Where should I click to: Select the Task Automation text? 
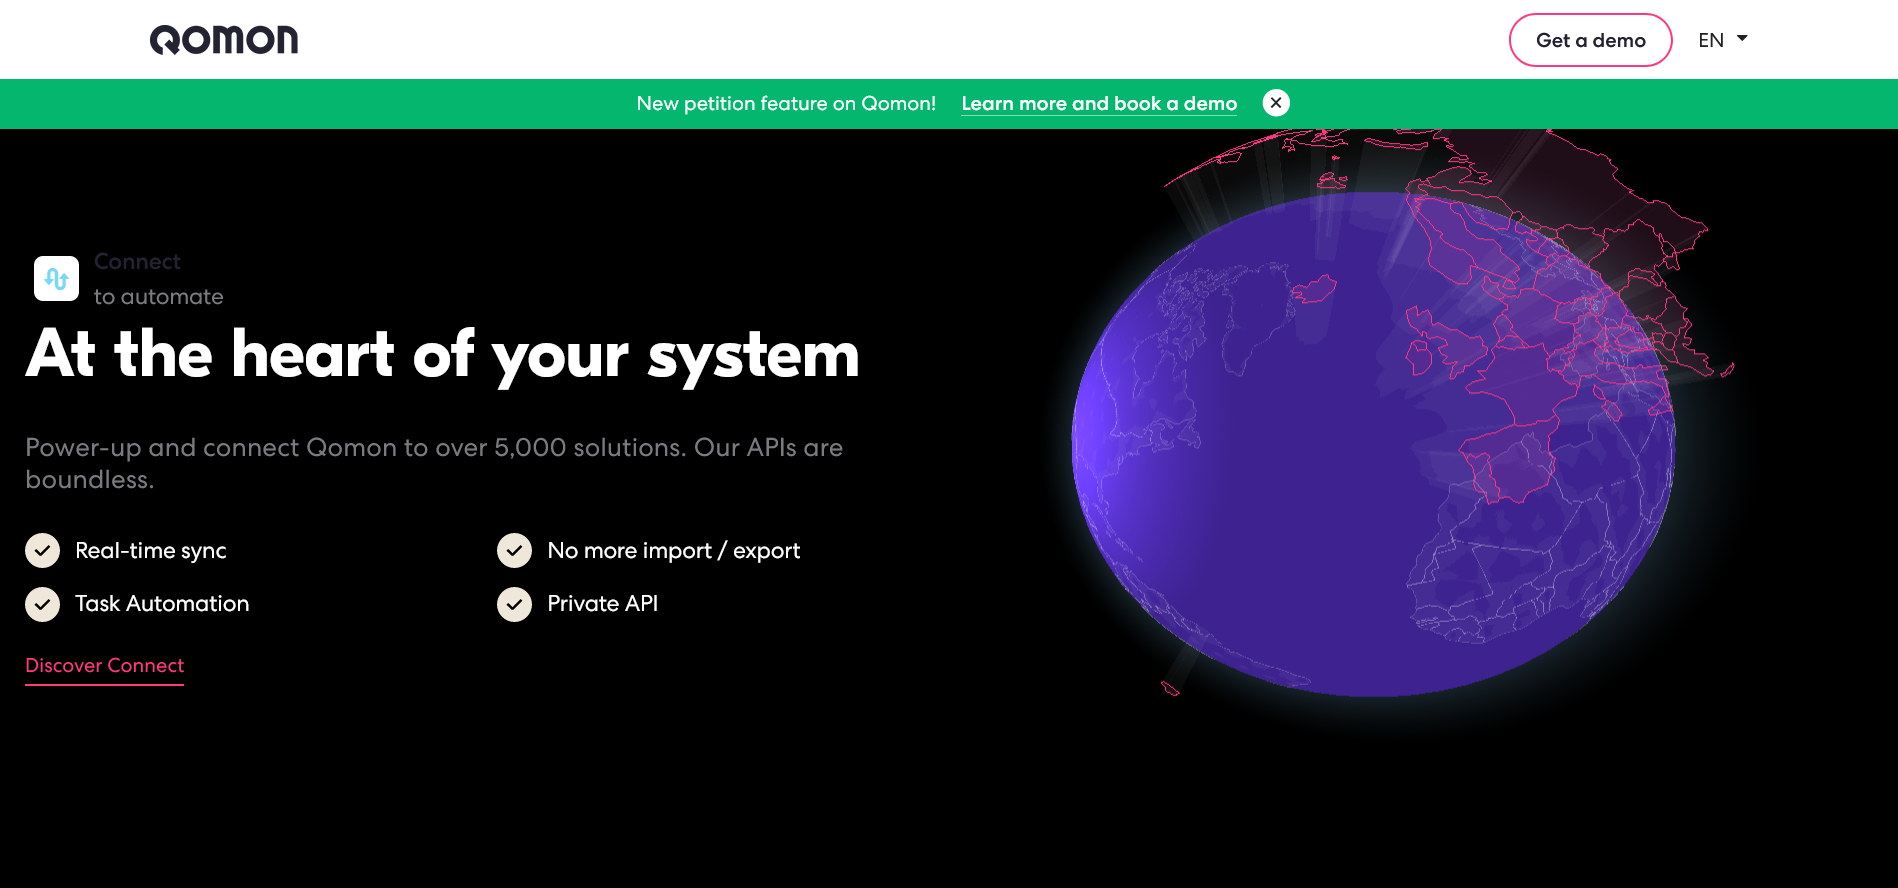click(x=162, y=604)
